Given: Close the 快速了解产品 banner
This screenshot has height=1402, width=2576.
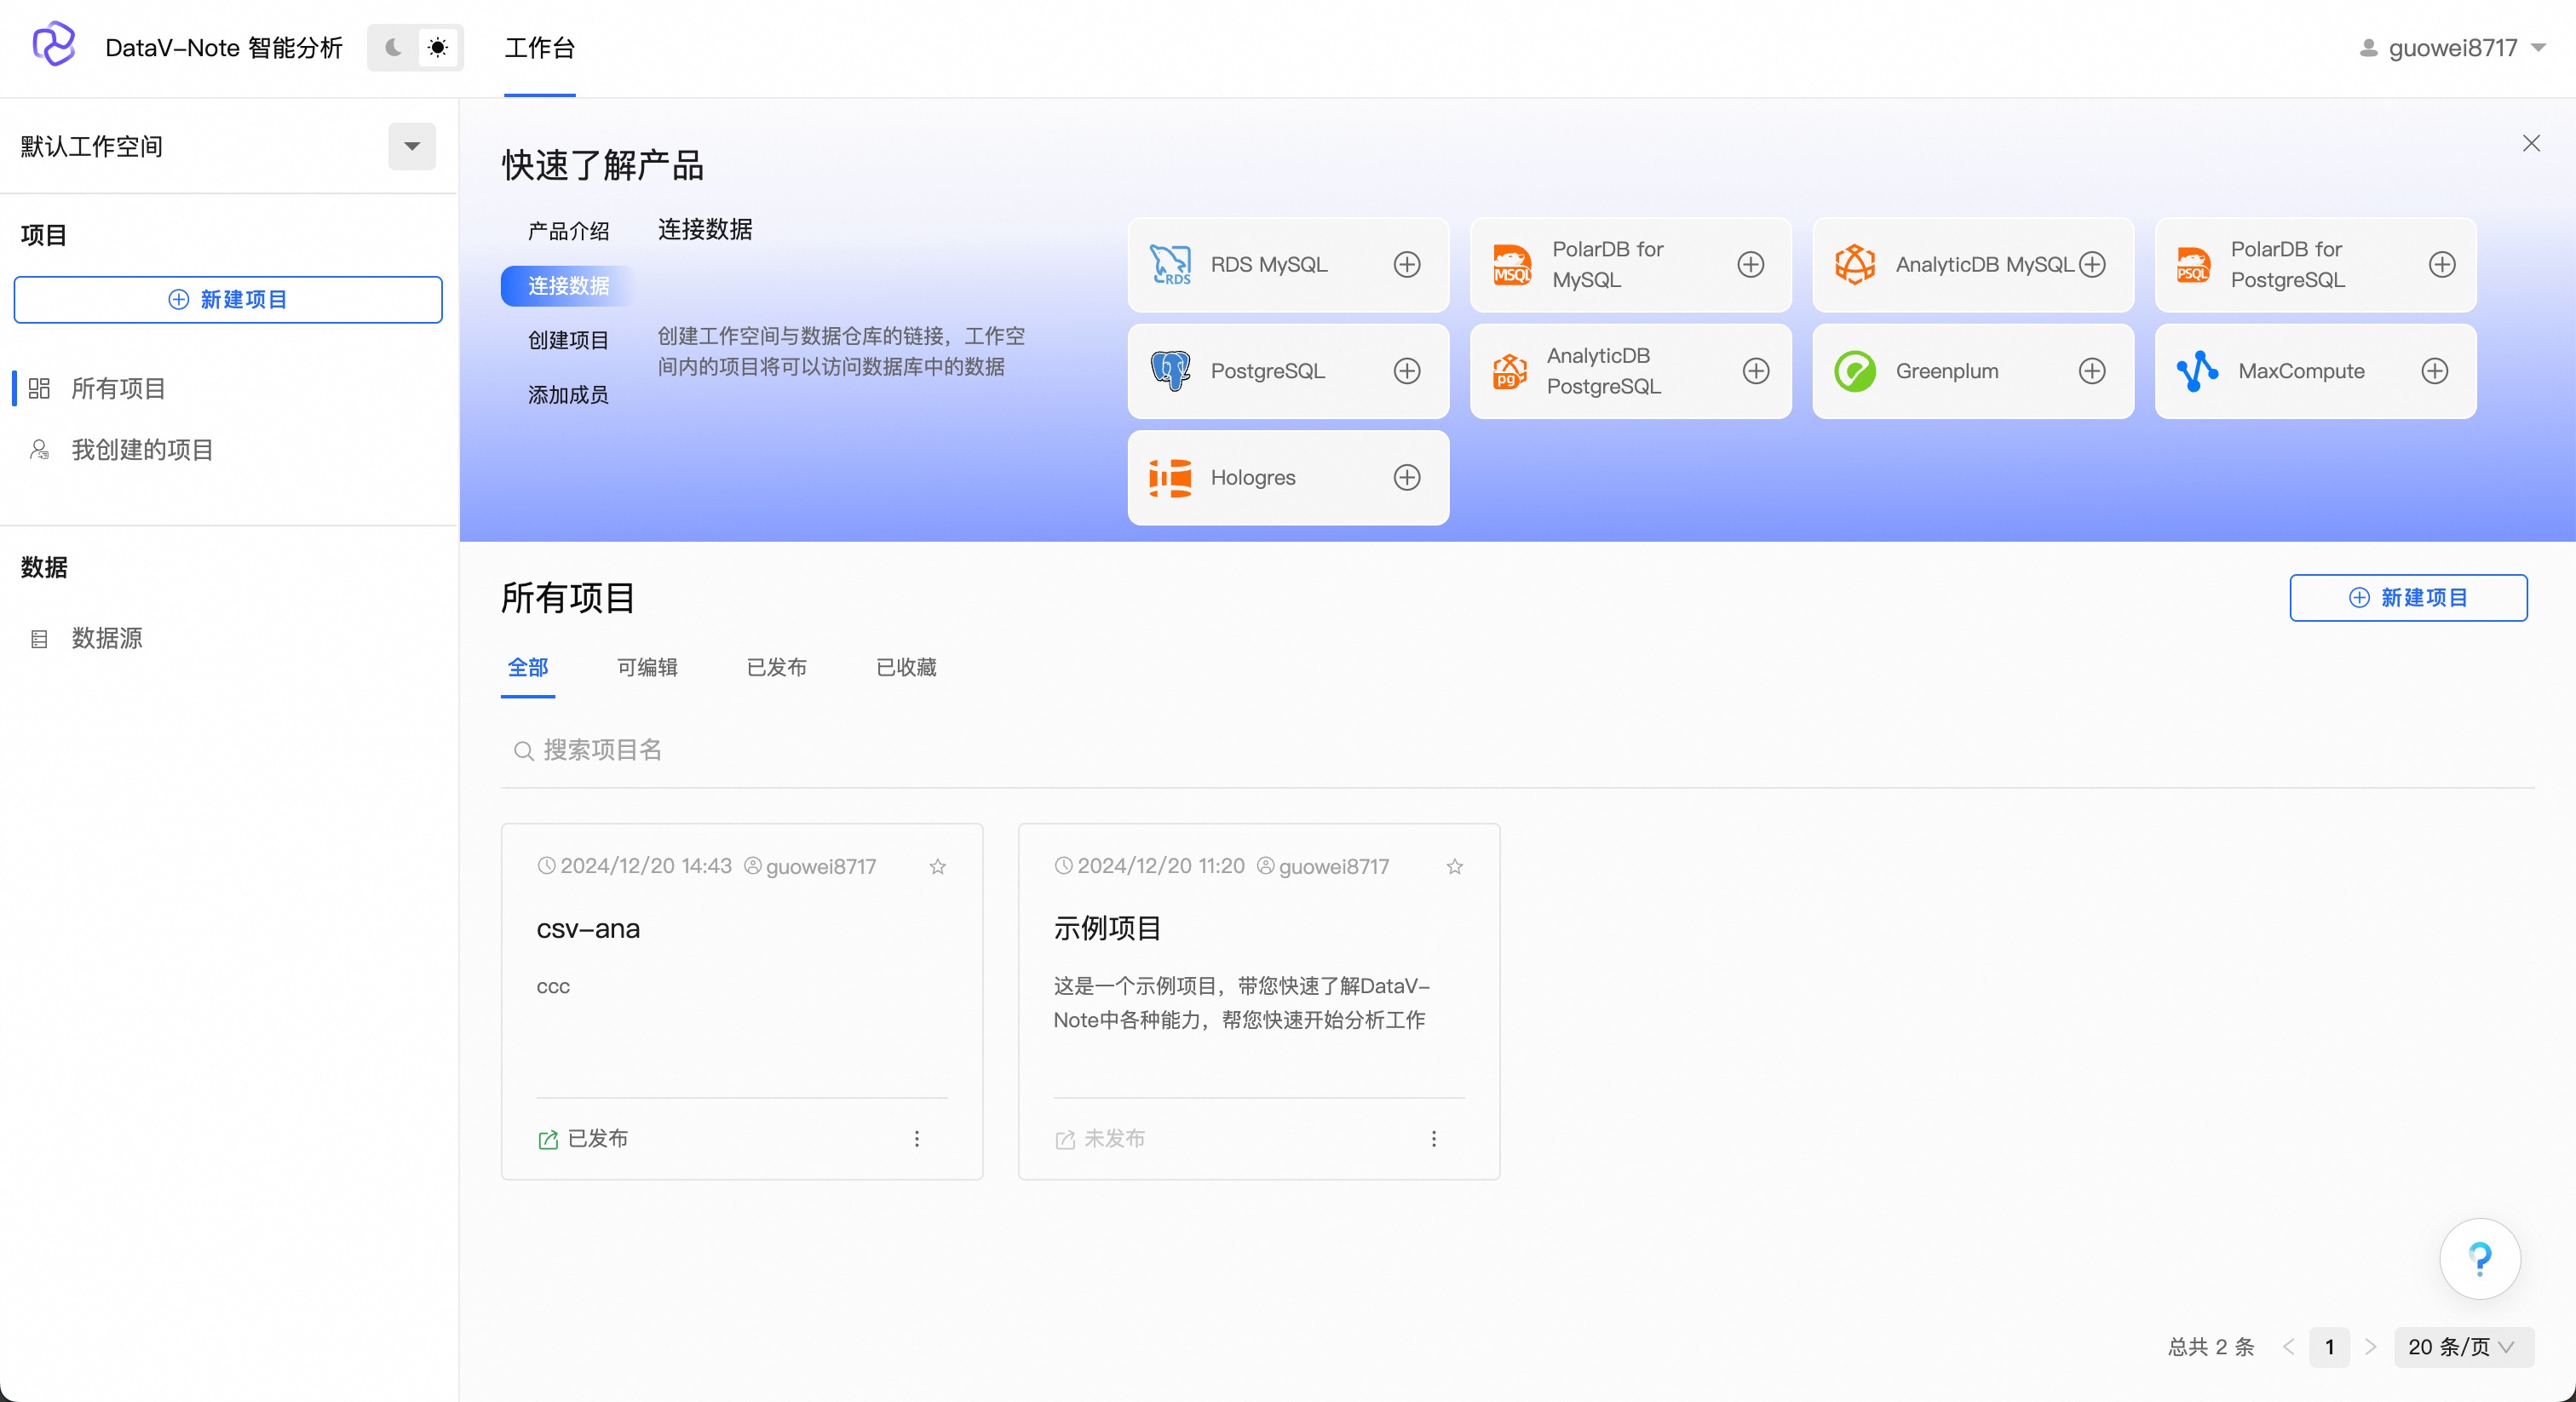Looking at the screenshot, I should click(x=2530, y=143).
